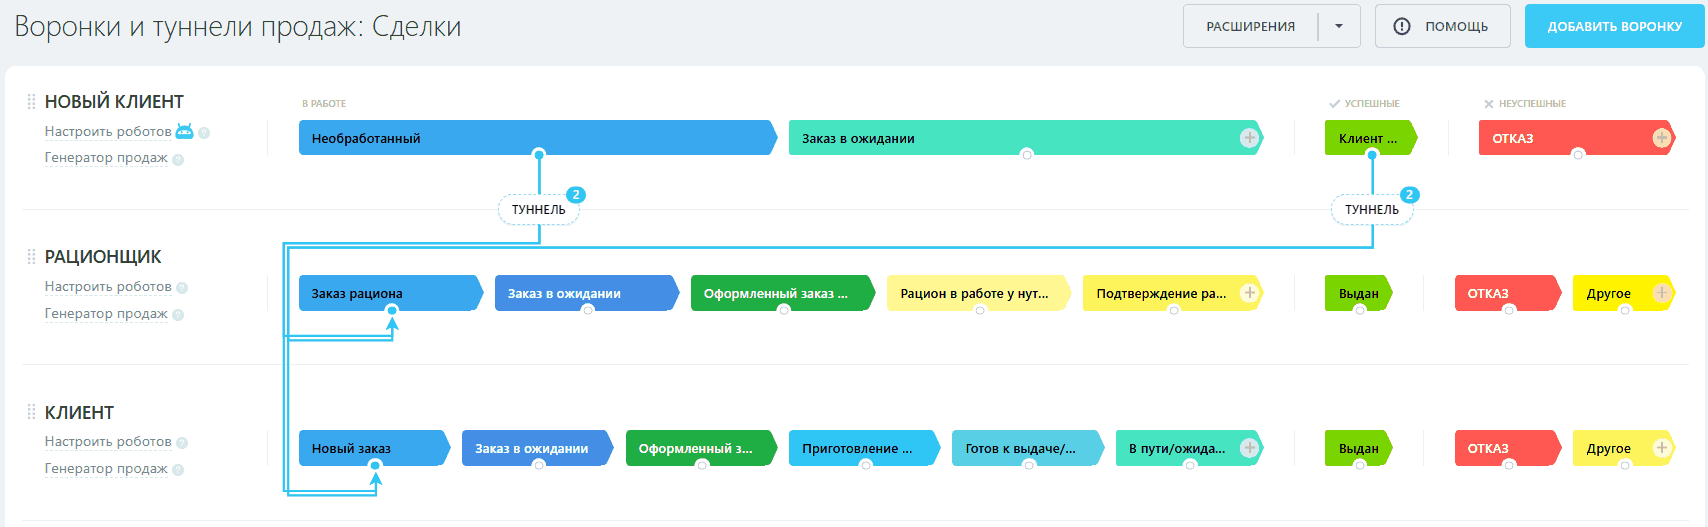Click the robot icon in НОВЫЙ КЛИЕНТ funnel

(x=185, y=131)
